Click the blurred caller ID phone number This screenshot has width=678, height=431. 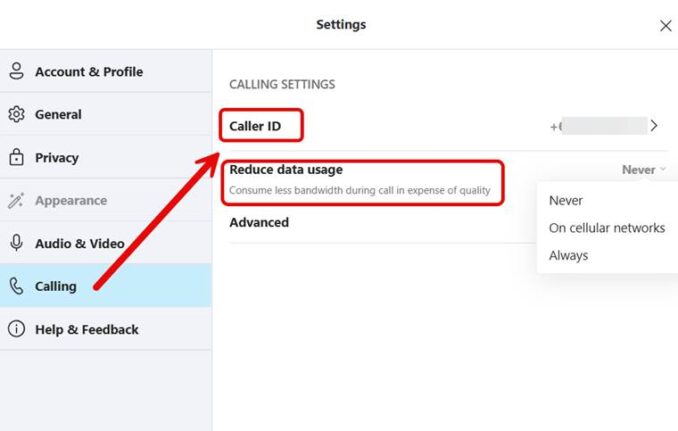[600, 126]
